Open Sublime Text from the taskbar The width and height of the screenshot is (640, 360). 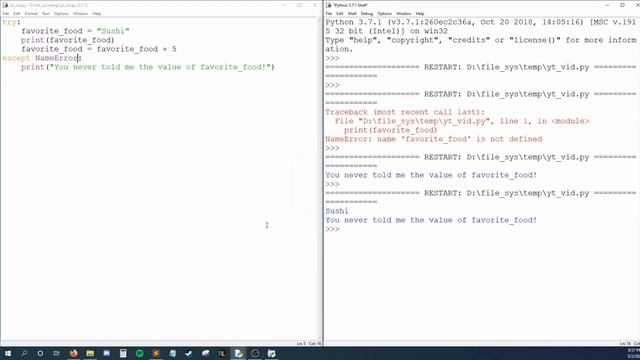(x=156, y=353)
